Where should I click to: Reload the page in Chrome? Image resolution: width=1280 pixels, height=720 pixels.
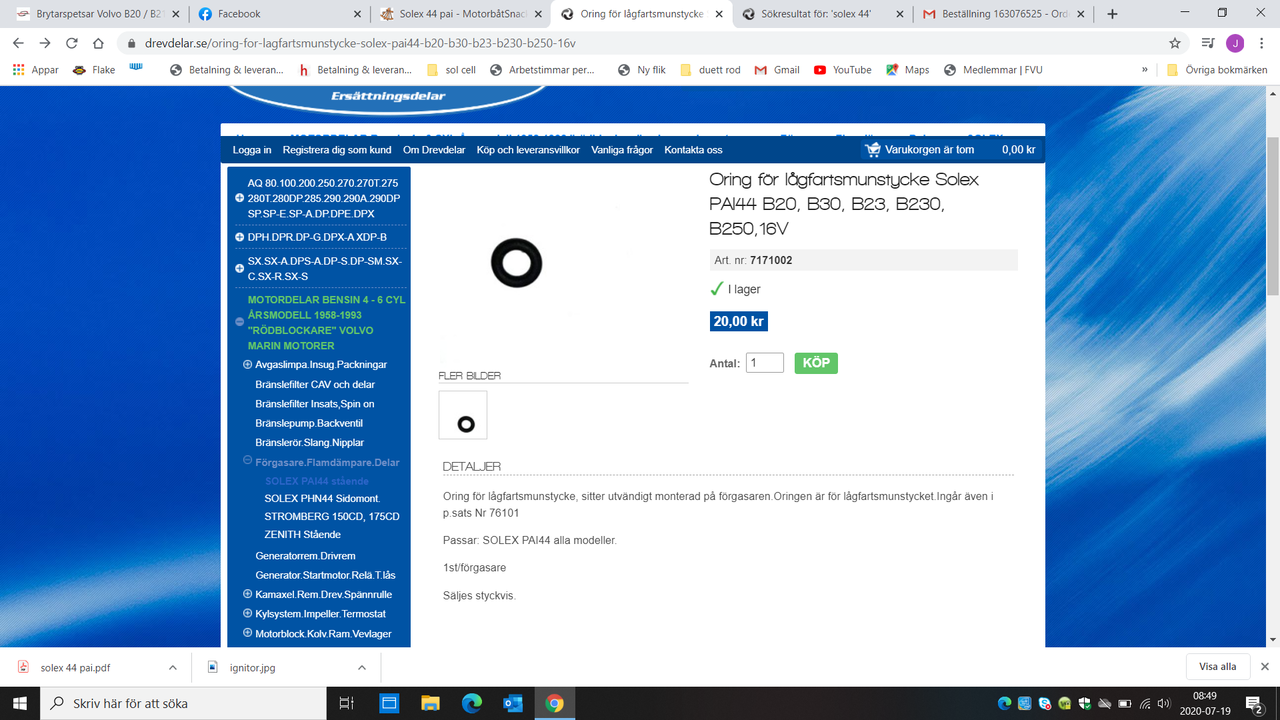pos(72,44)
